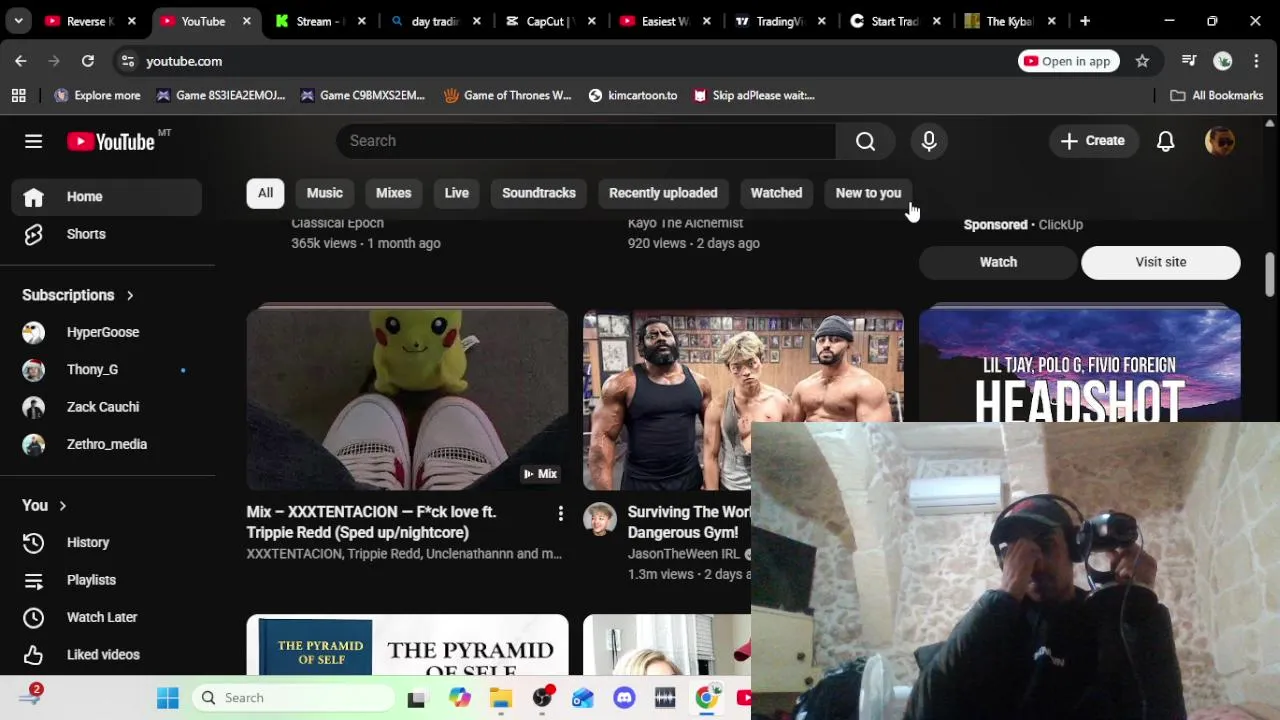The image size is (1280, 720).
Task: Open YouTube notifications bell
Action: tap(1165, 141)
